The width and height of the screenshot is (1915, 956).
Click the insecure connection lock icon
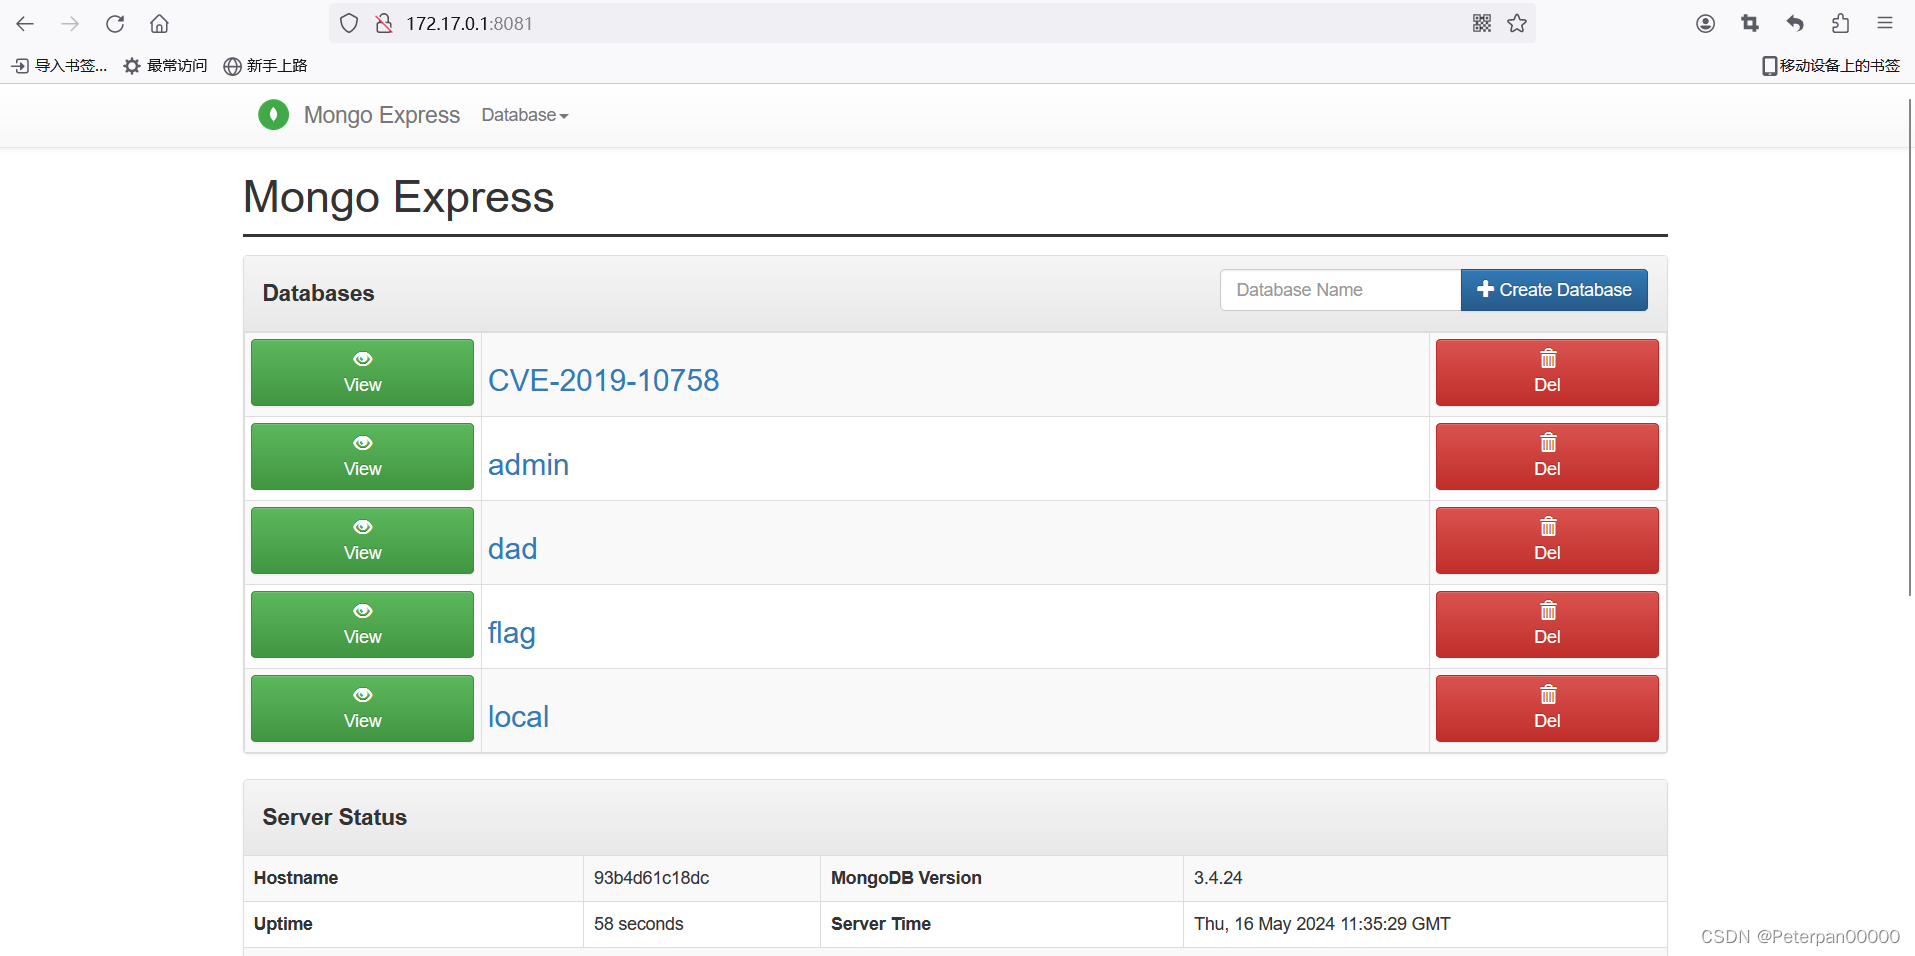click(x=384, y=23)
